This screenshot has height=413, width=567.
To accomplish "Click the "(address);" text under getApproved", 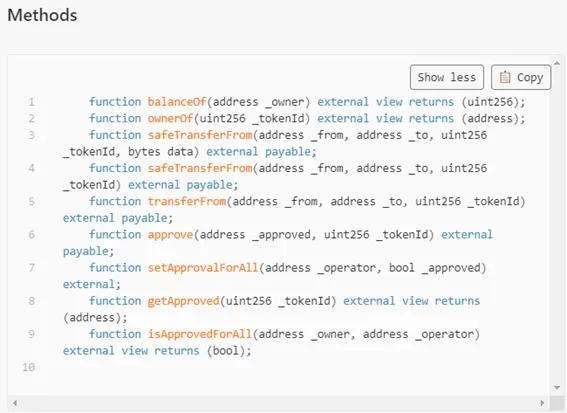I will tap(95, 318).
